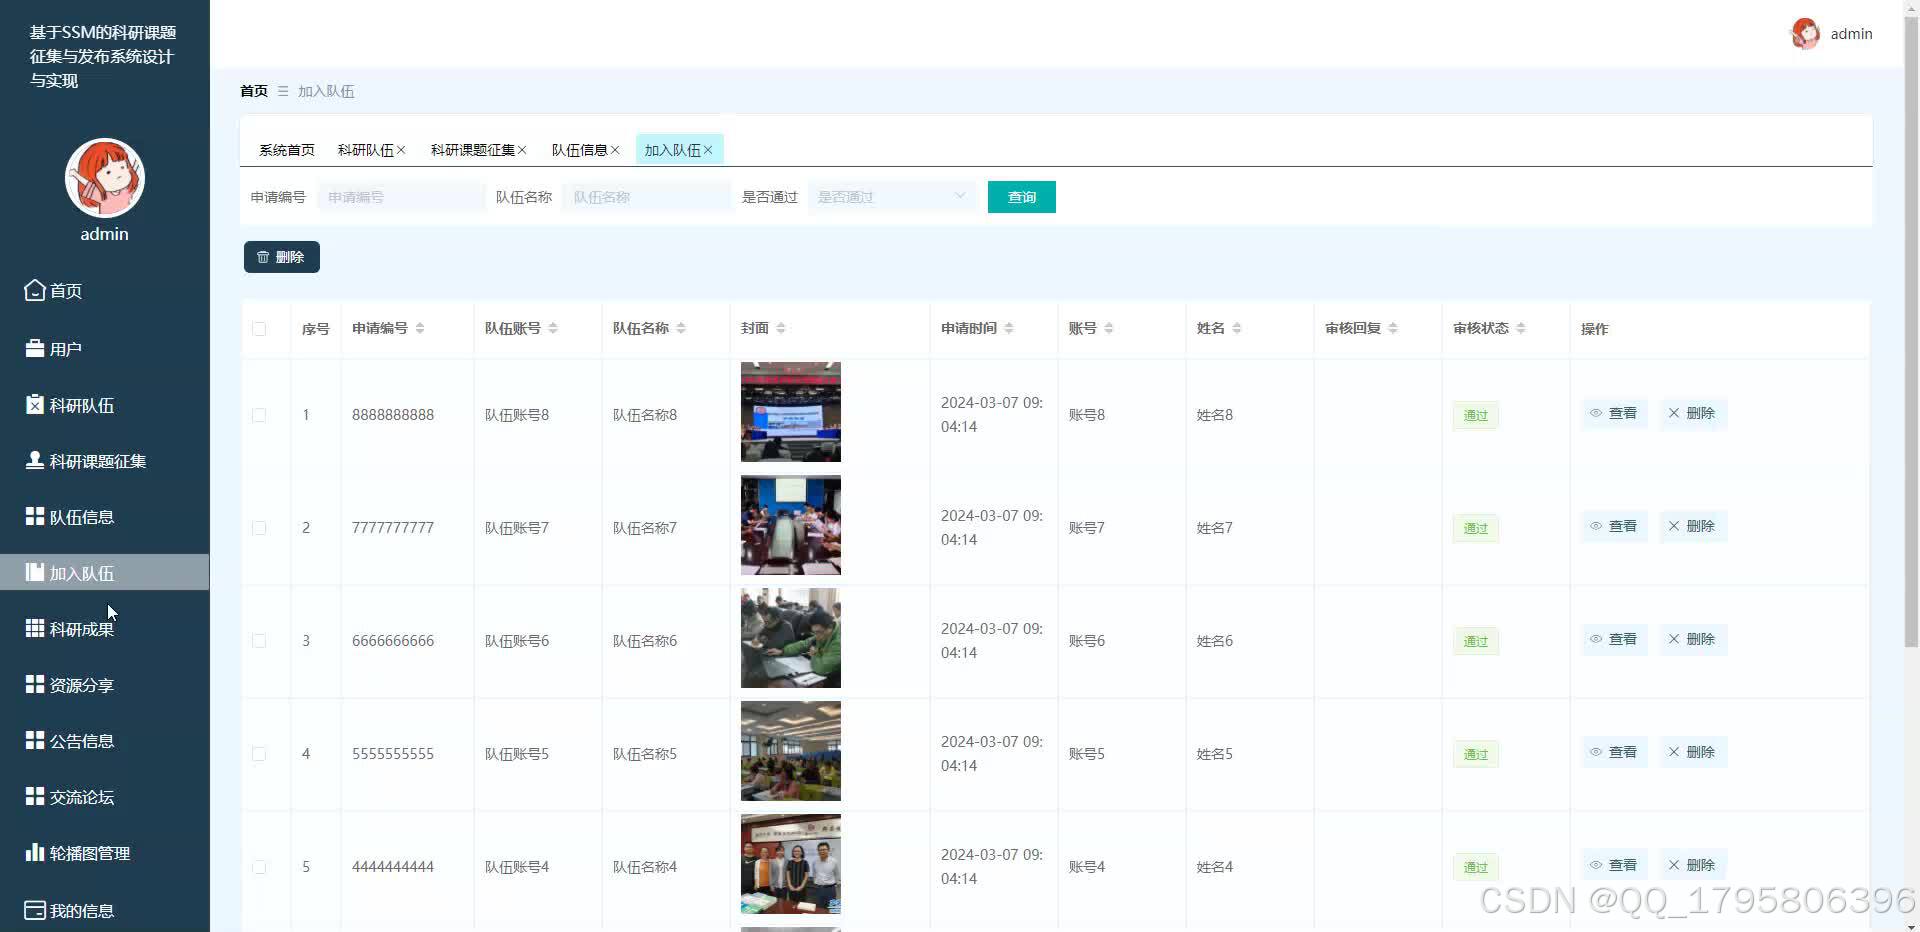Click the bar chart icon beside 轮播图管理
This screenshot has width=1920, height=932.
35,852
